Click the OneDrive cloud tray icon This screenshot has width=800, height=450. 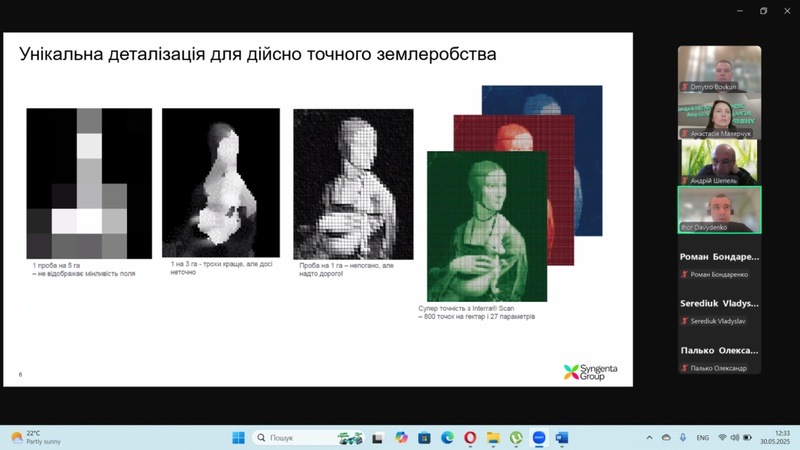tap(666, 438)
